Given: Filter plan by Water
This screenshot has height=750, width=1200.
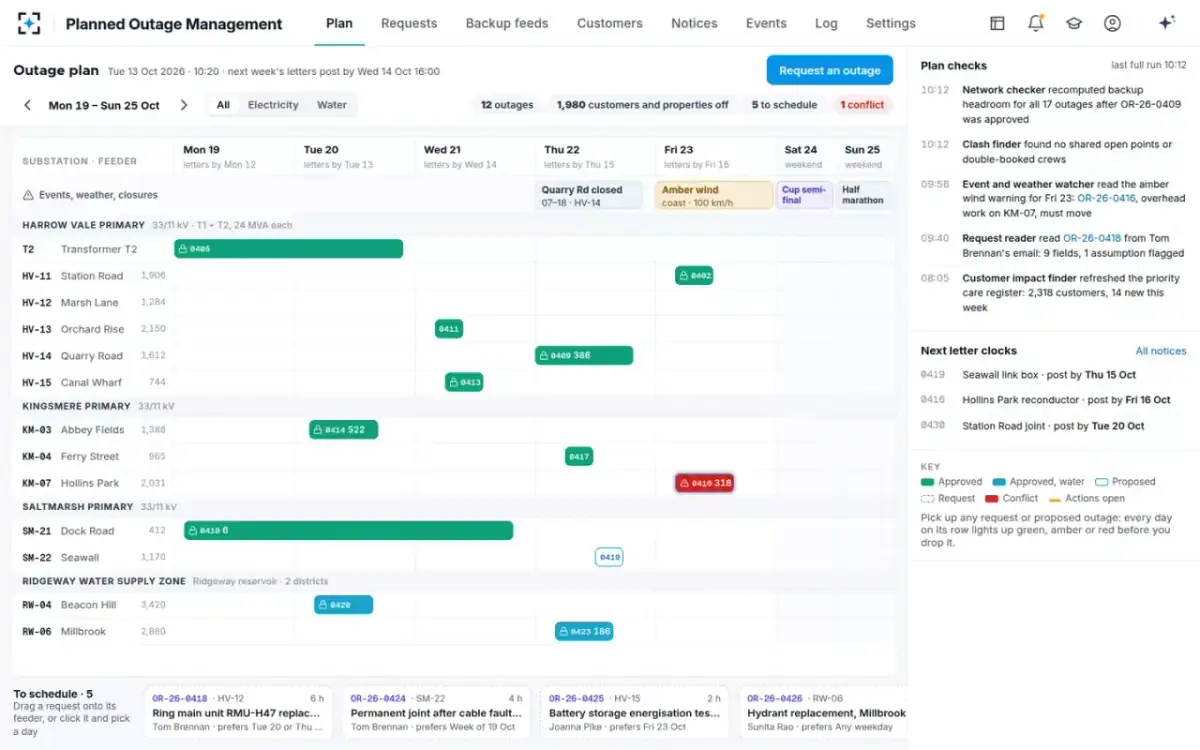Looking at the screenshot, I should coord(332,105).
